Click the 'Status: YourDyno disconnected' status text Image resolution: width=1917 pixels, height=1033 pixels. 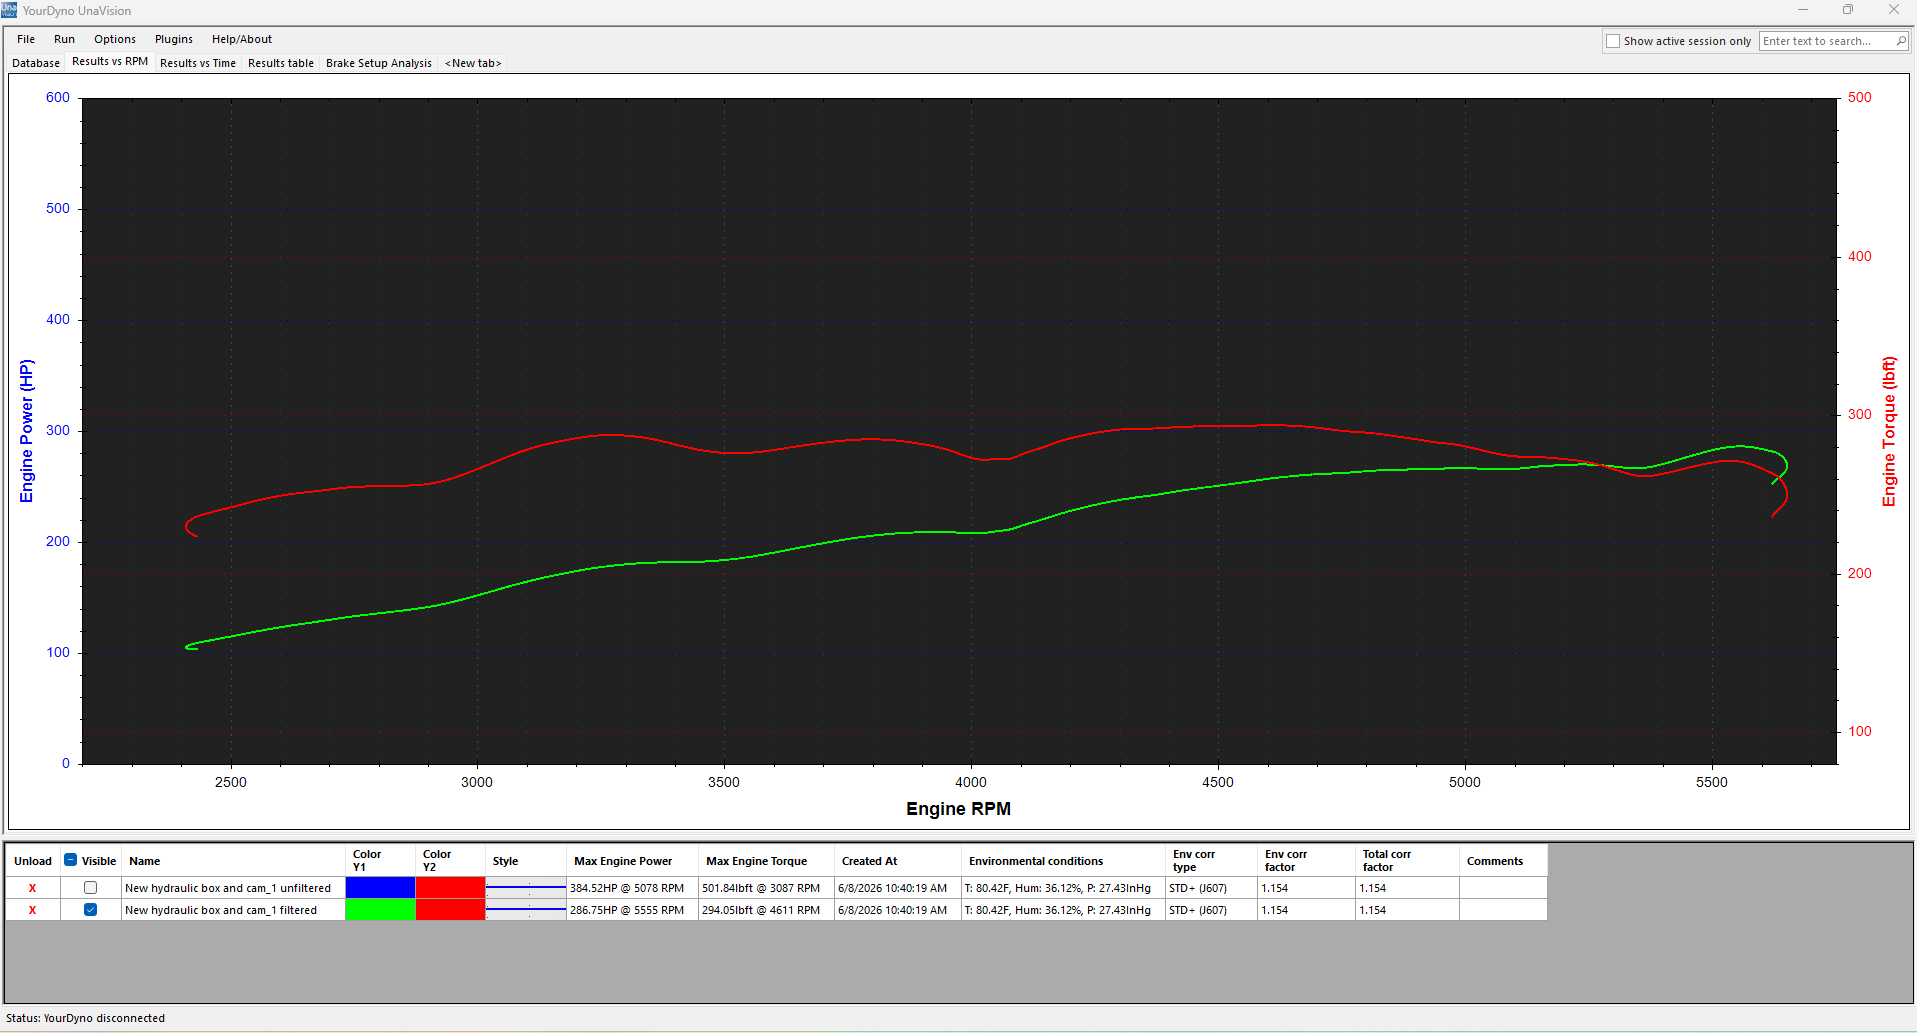[x=85, y=1018]
